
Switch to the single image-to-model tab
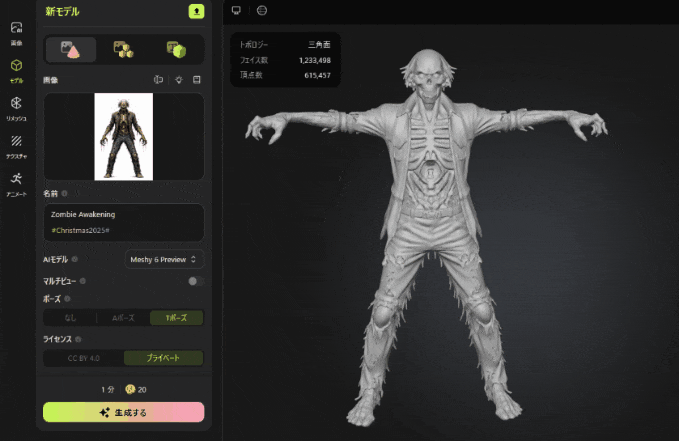point(71,49)
